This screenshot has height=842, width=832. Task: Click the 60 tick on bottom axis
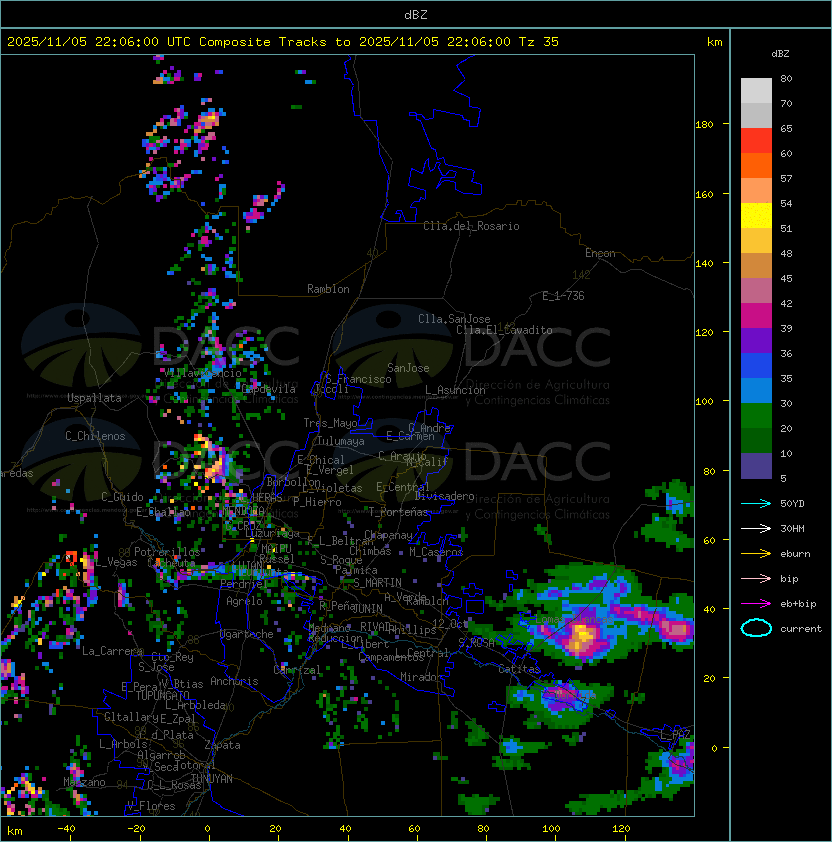pyautogui.click(x=414, y=829)
